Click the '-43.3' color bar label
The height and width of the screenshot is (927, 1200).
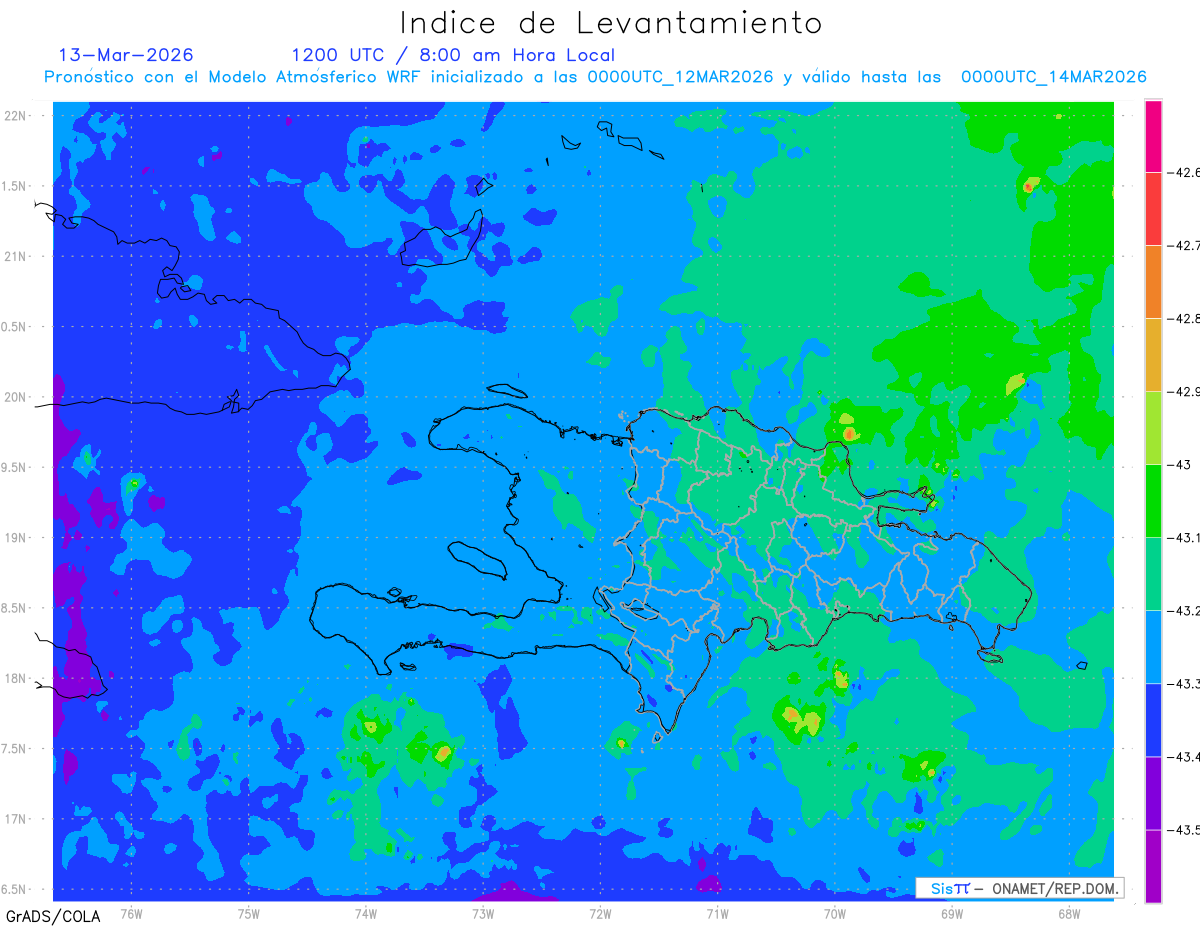pyautogui.click(x=1185, y=683)
